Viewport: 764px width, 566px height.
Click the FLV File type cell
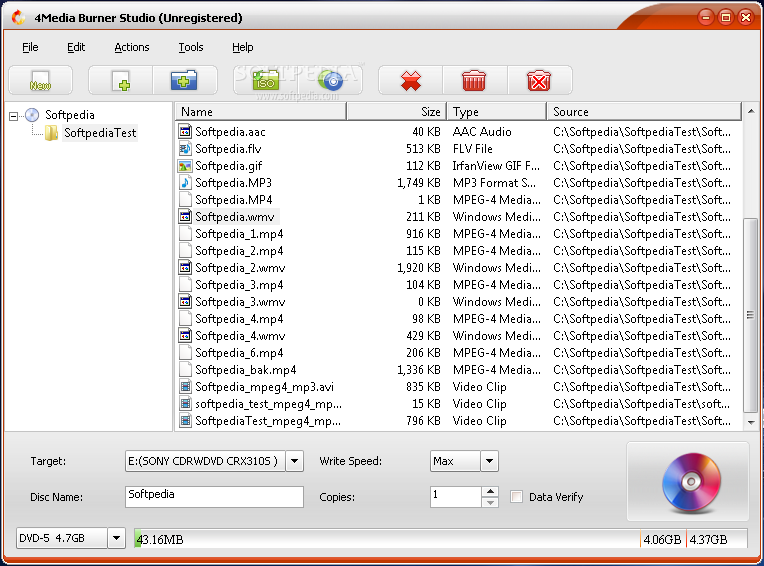pos(473,149)
